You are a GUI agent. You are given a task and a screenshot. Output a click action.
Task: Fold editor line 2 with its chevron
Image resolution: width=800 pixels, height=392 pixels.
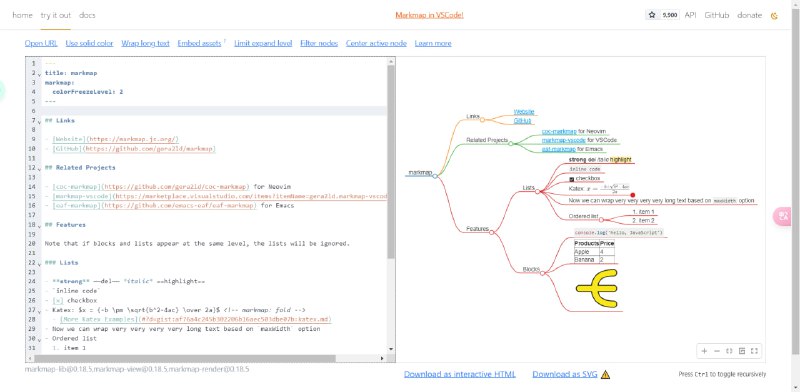pos(40,74)
